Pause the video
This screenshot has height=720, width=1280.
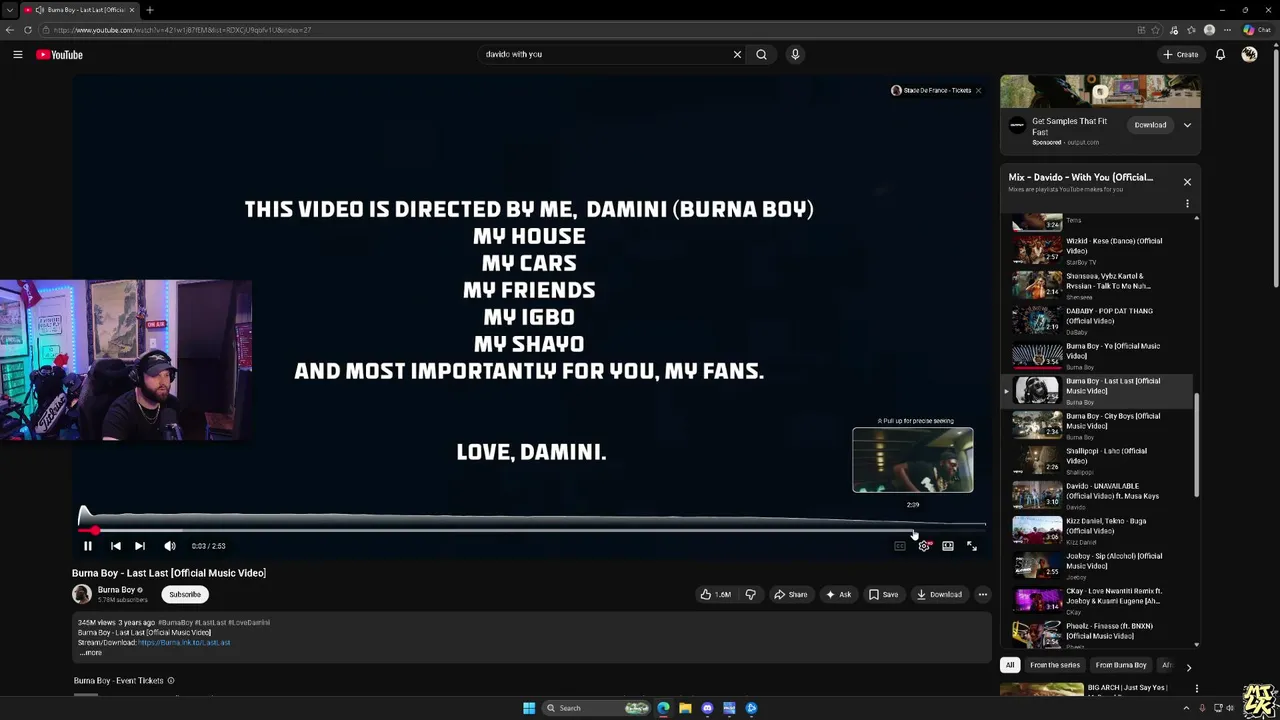[87, 546]
